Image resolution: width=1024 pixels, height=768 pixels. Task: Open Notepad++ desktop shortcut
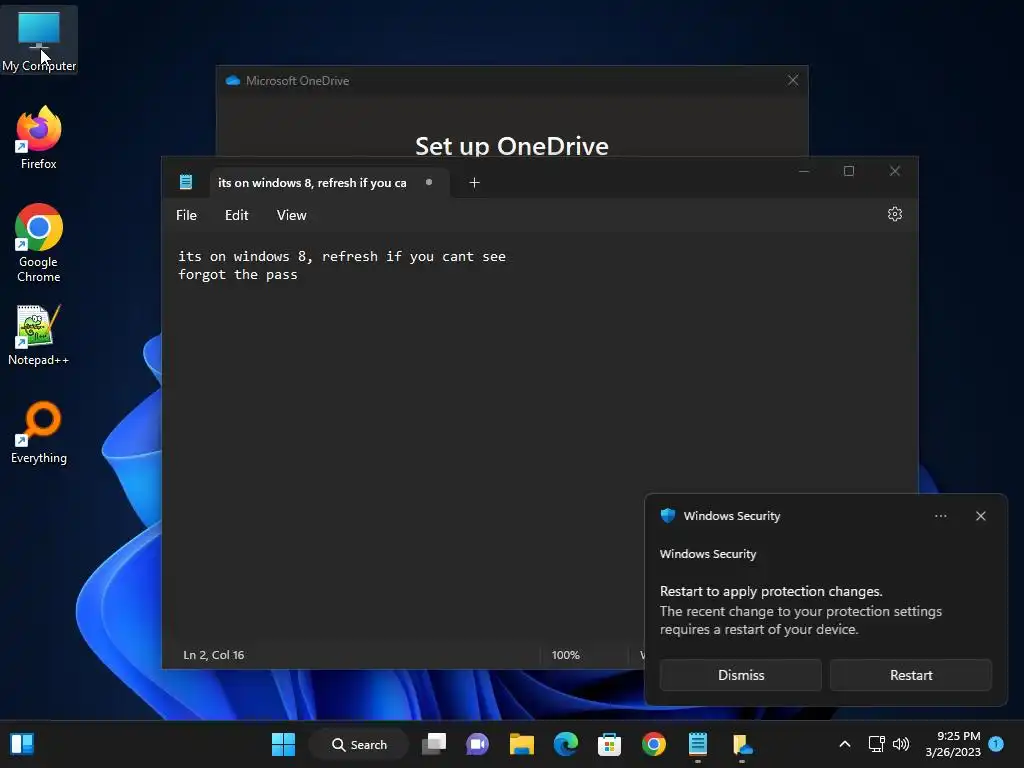coord(39,335)
